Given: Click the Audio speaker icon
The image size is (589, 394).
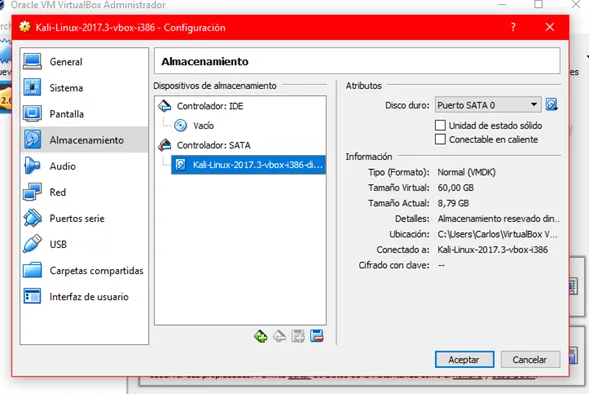Looking at the screenshot, I should [32, 166].
